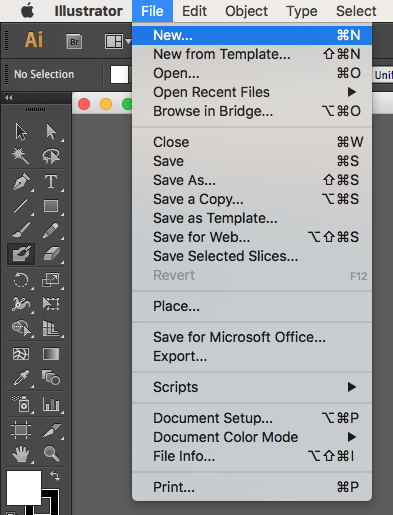The image size is (393, 515).
Task: Choose New from Template...
Action: point(252,54)
